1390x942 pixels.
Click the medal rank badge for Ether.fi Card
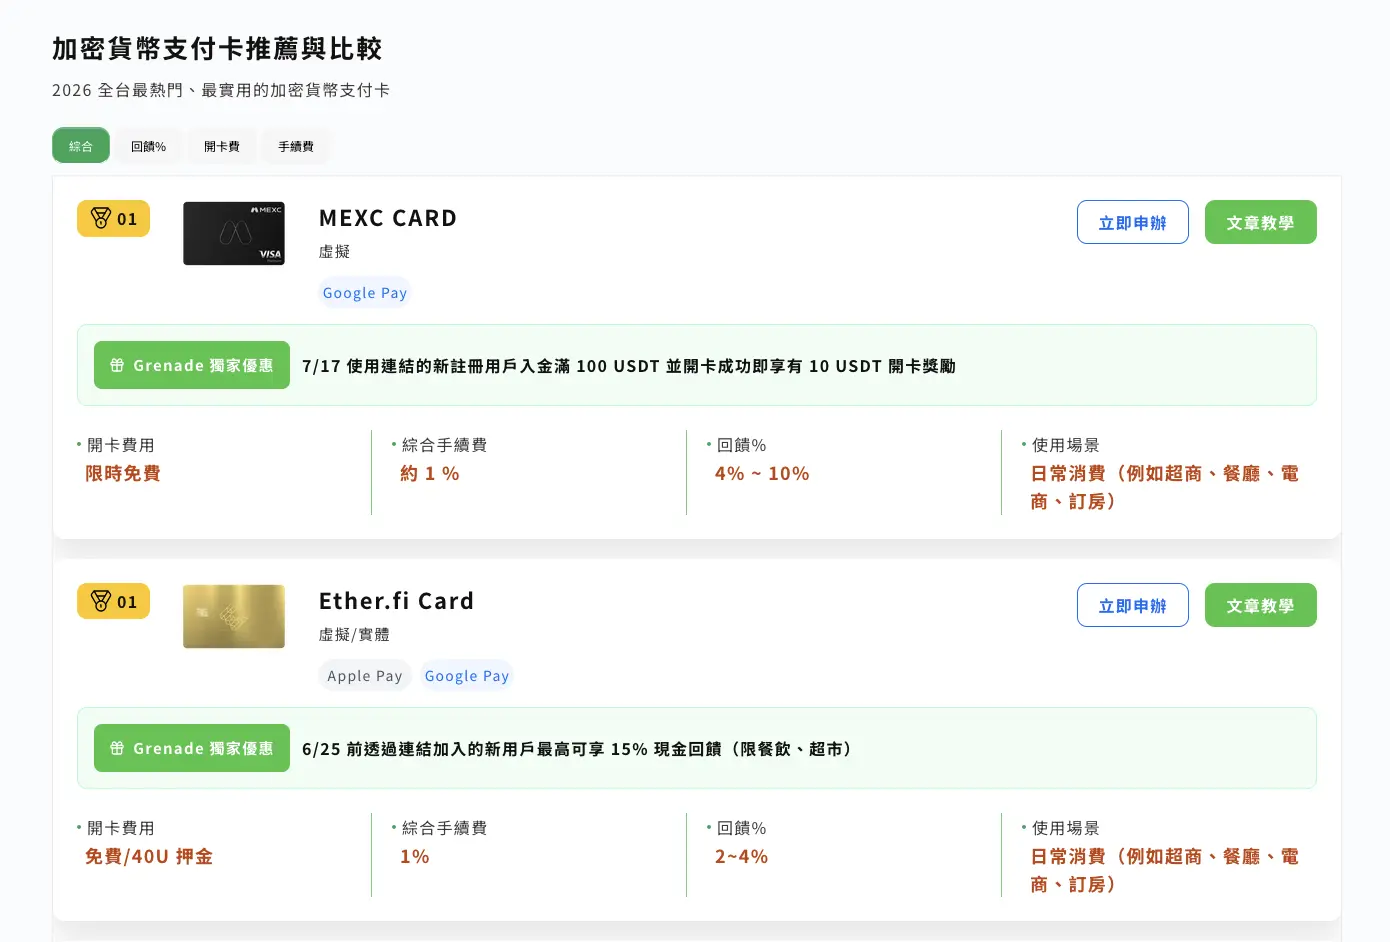click(113, 602)
